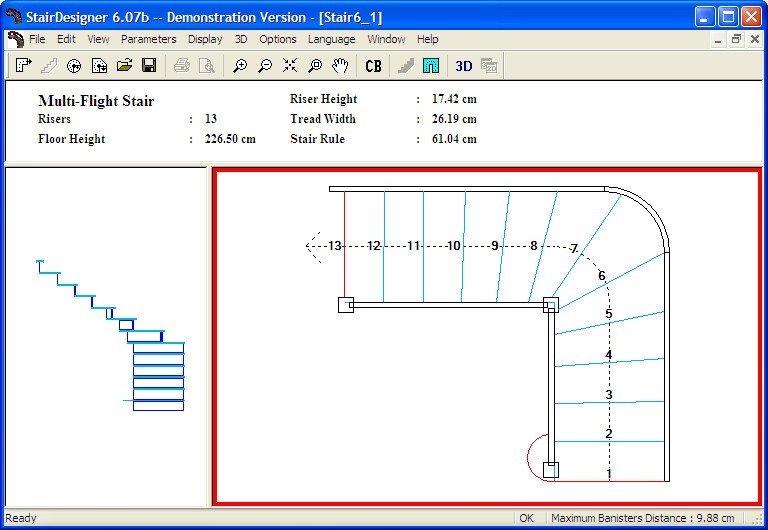Viewport: 768px width, 530px height.
Task: Click the CB toolbar button
Action: (373, 66)
